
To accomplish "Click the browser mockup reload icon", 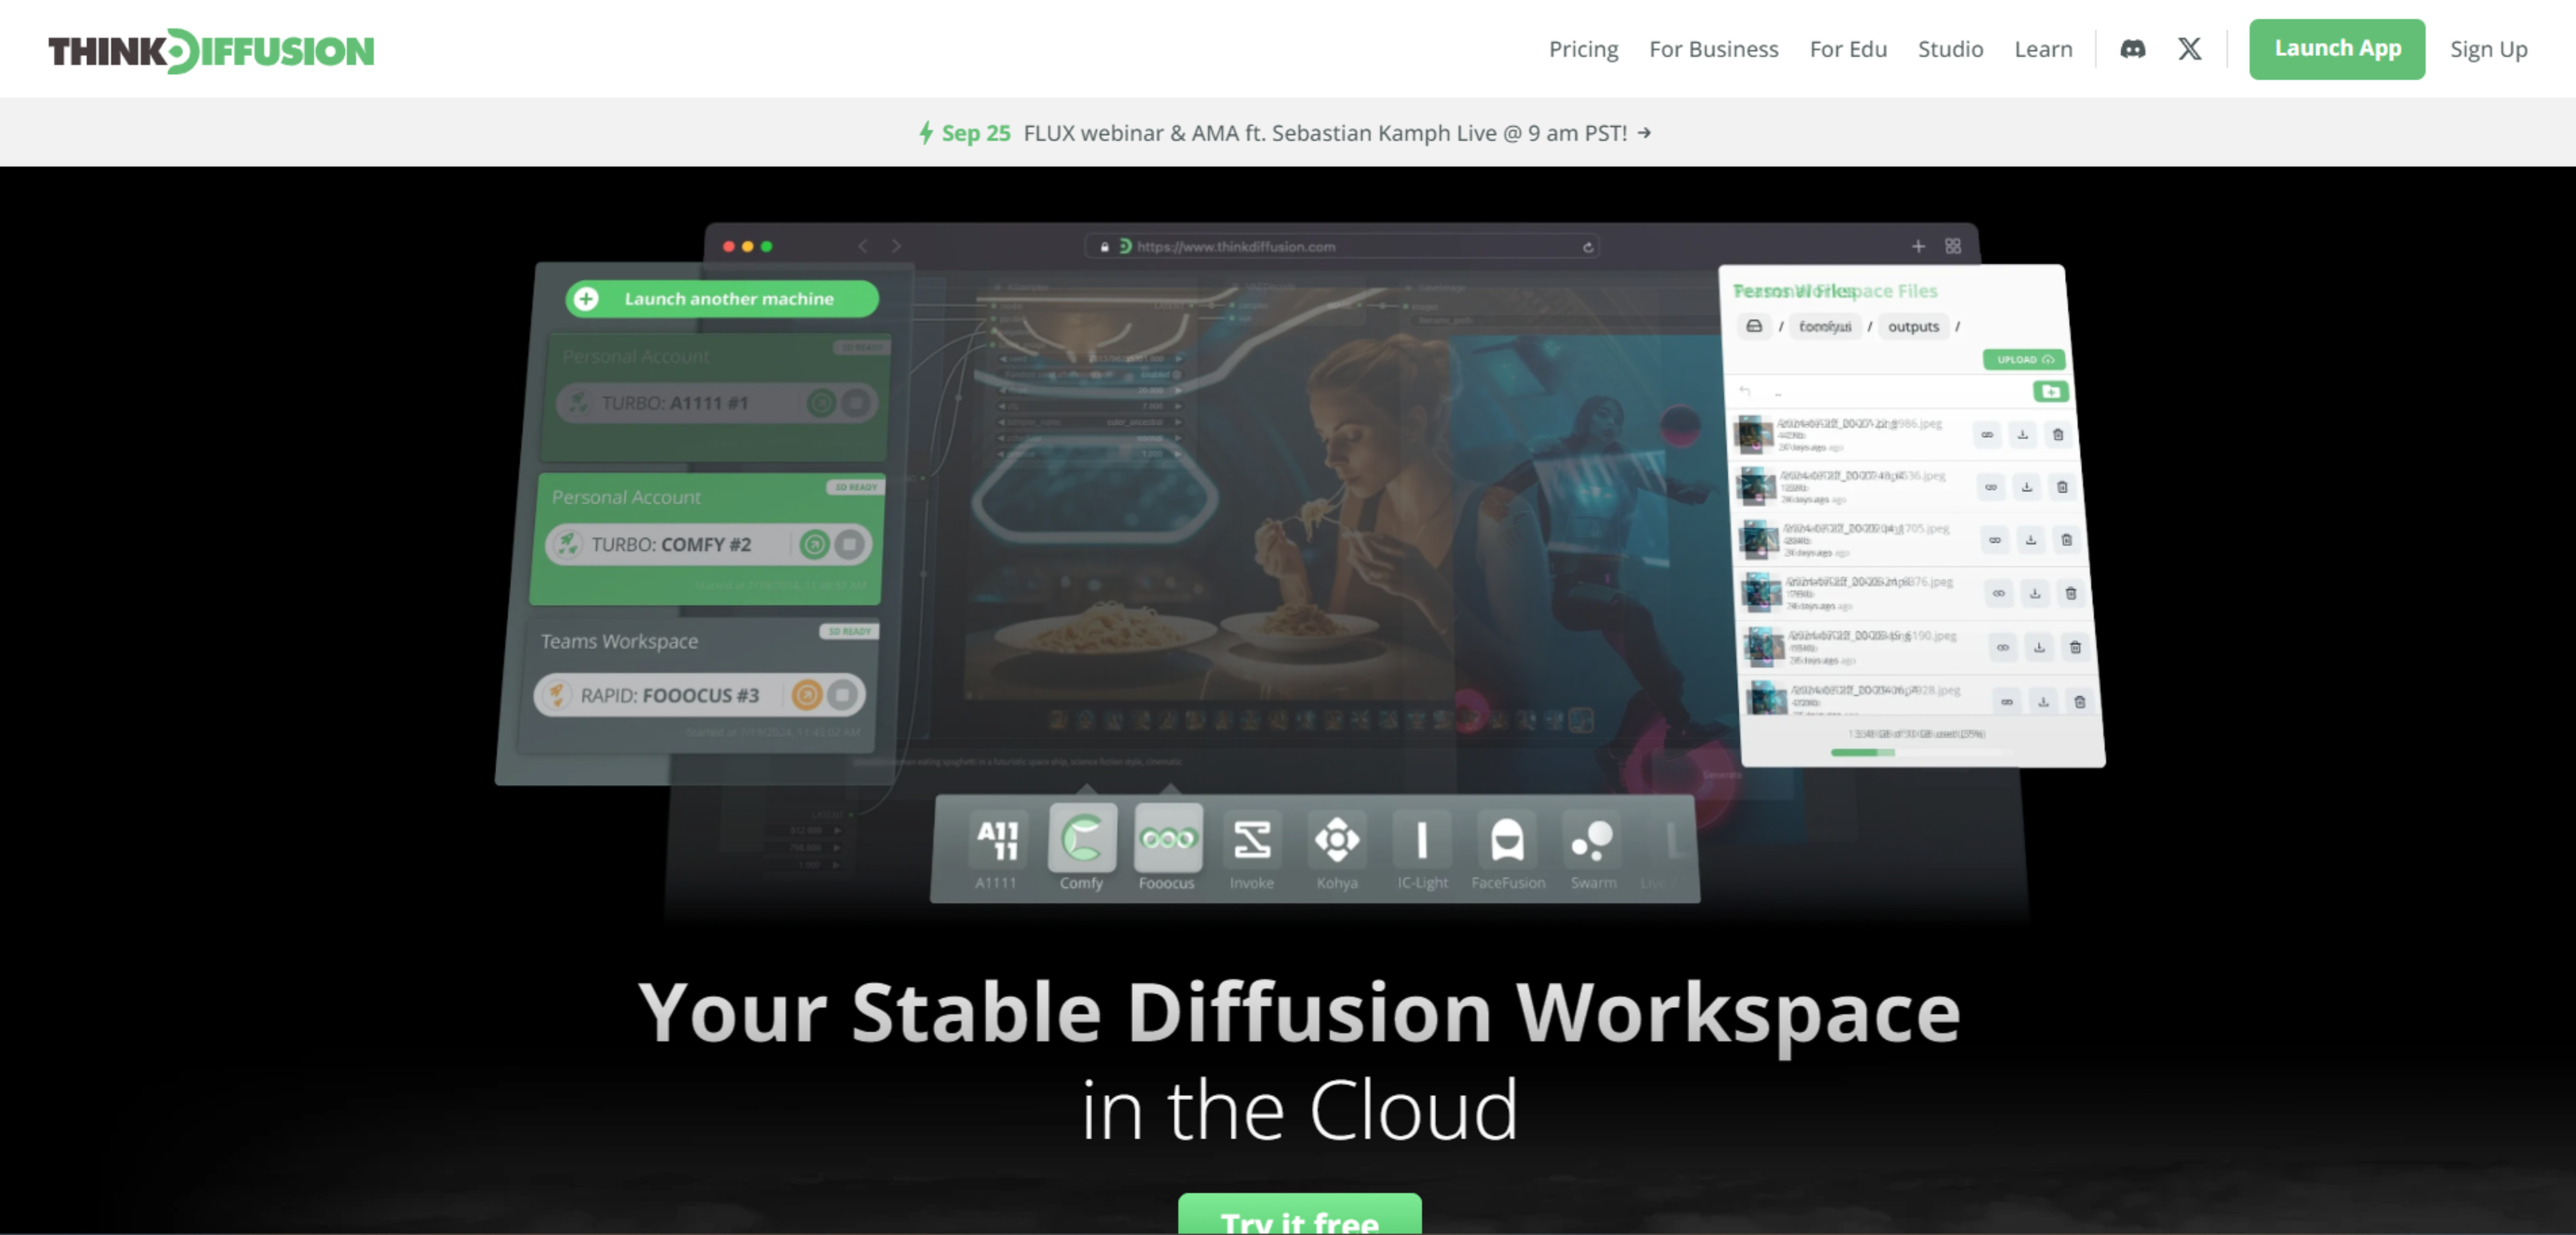I will tap(1587, 247).
